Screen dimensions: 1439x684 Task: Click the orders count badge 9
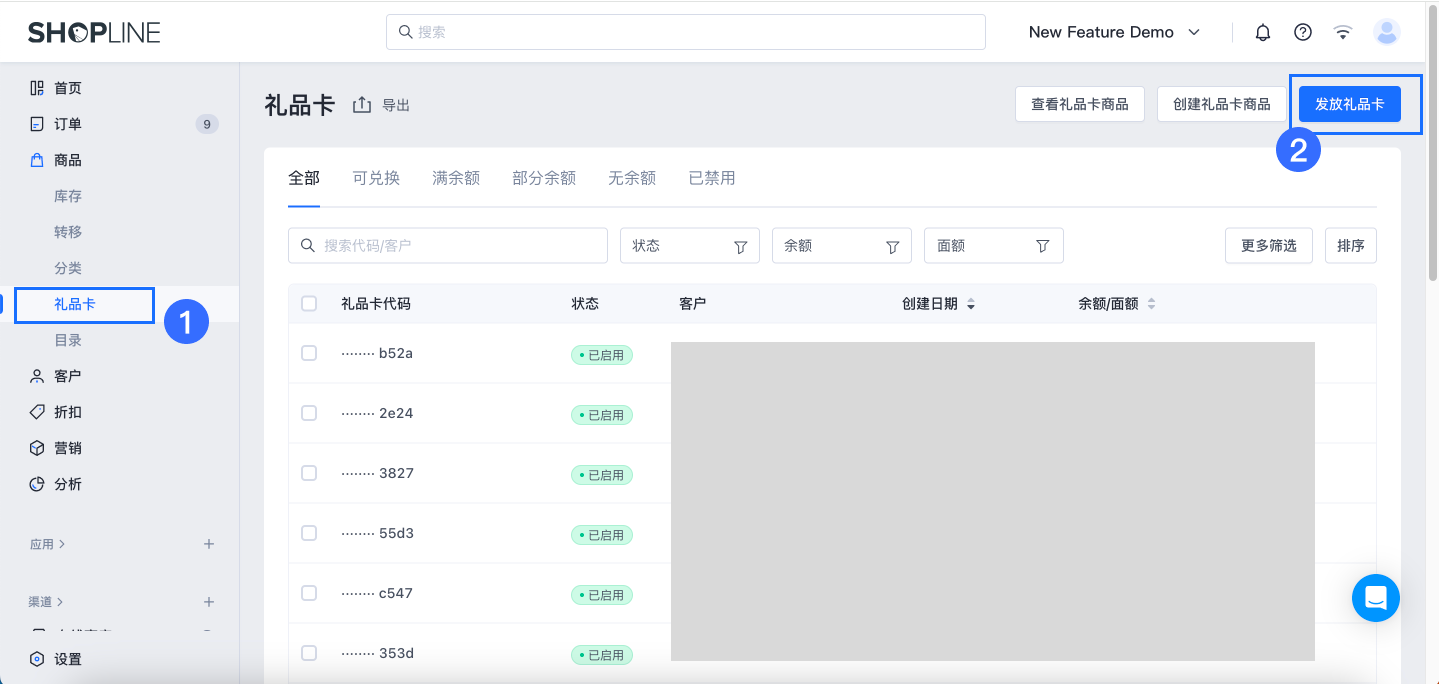pyautogui.click(x=207, y=124)
